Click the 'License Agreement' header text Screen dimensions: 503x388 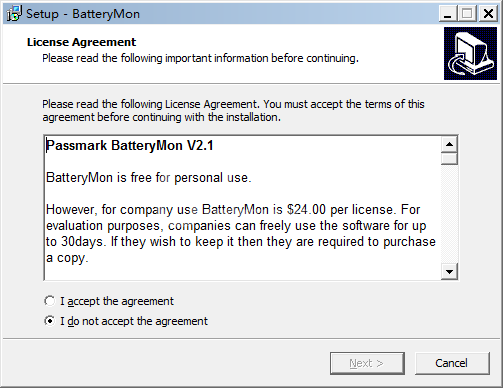tap(81, 42)
